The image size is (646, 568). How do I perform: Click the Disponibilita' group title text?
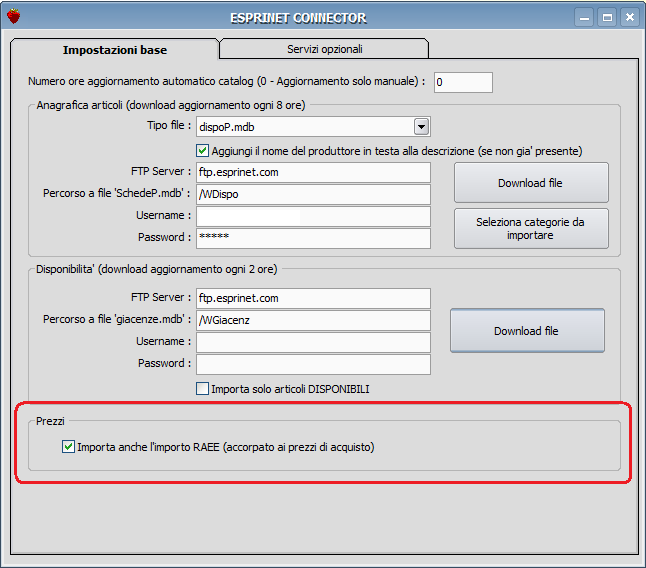(x=157, y=269)
